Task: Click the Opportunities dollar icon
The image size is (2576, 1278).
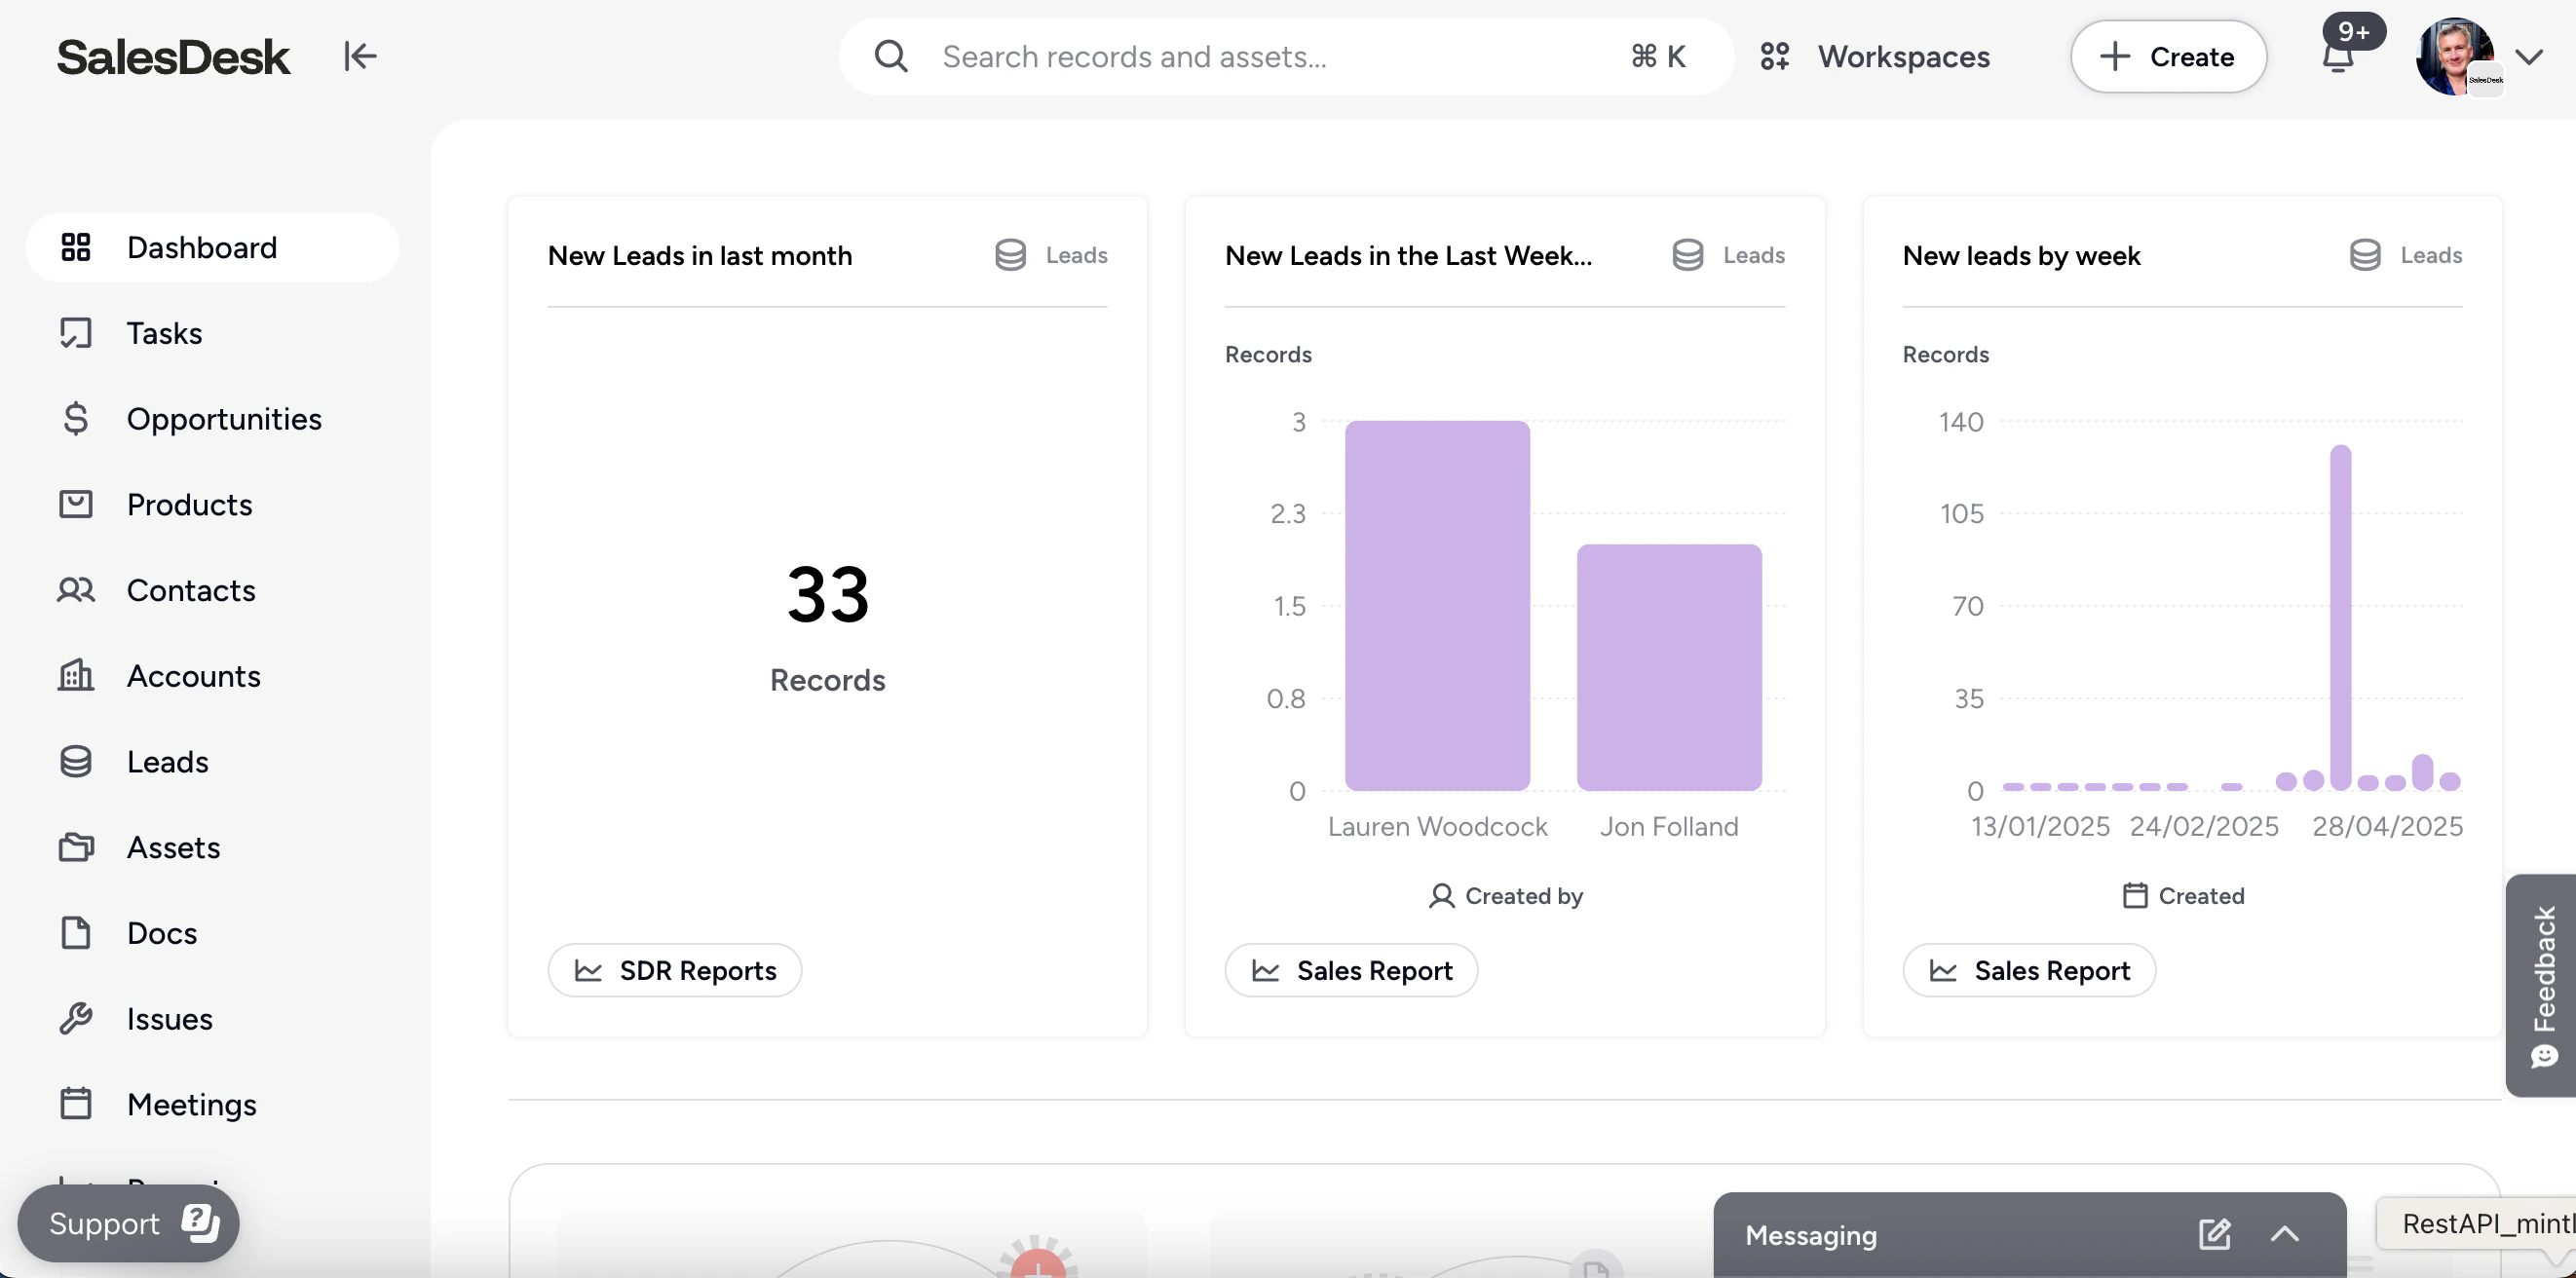Action: 76,418
